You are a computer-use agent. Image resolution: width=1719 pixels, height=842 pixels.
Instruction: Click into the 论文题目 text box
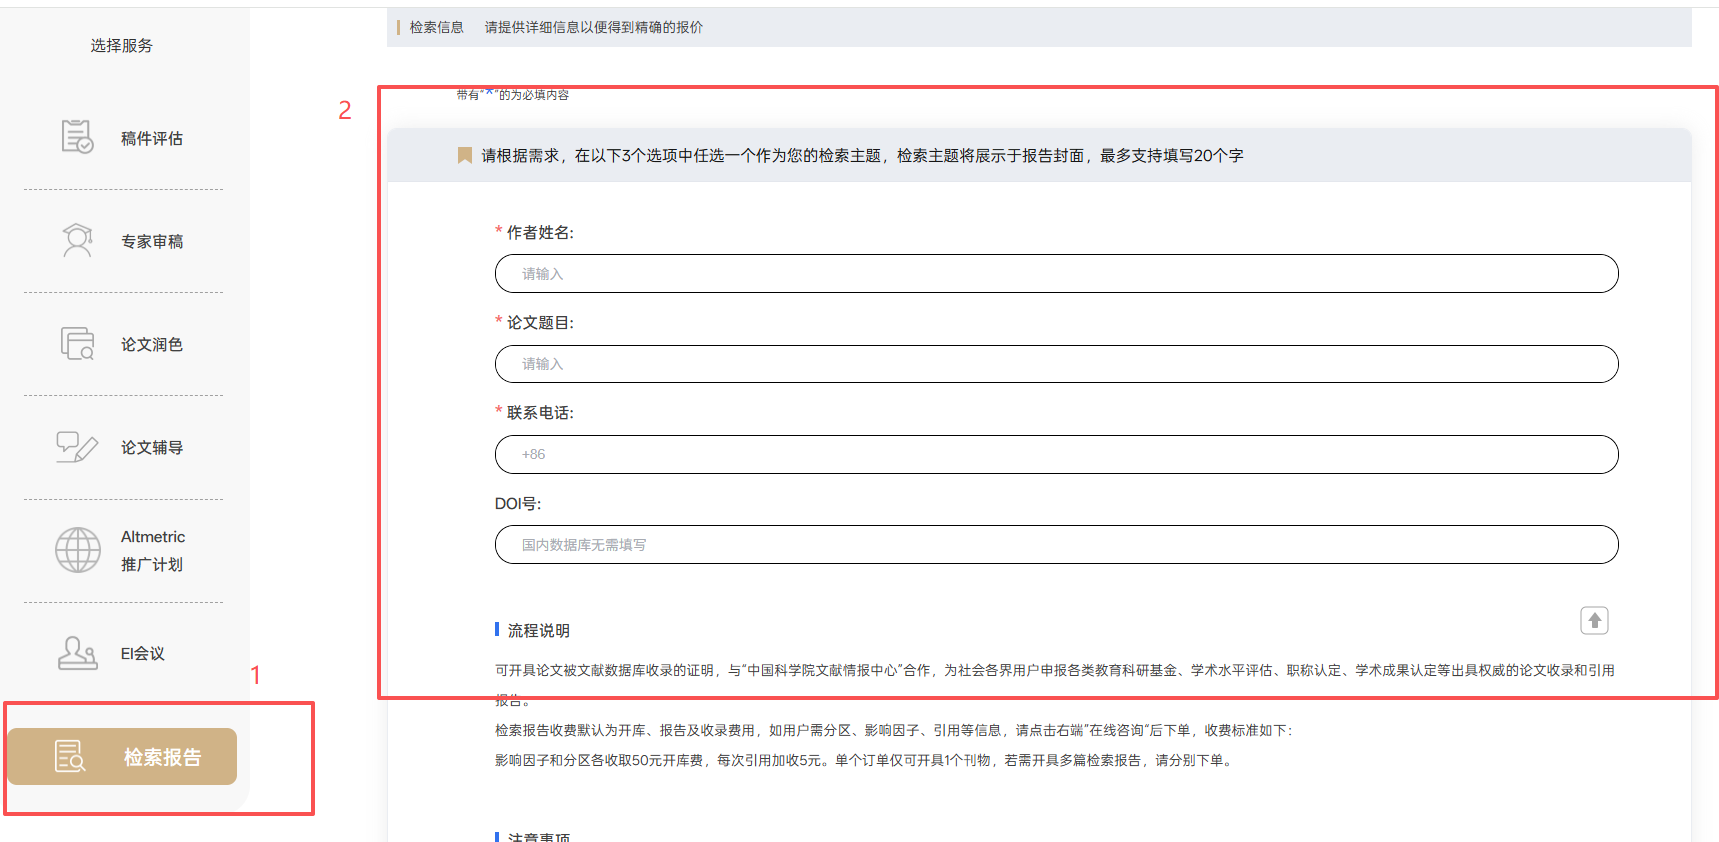pyautogui.click(x=1056, y=364)
